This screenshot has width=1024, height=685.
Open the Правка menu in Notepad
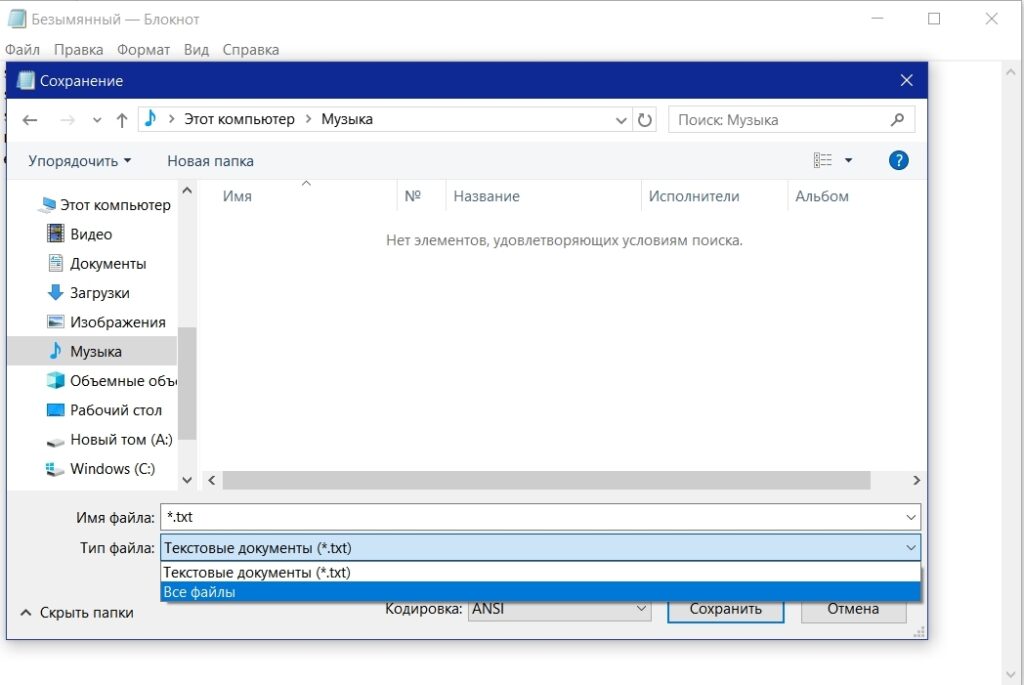(x=78, y=50)
